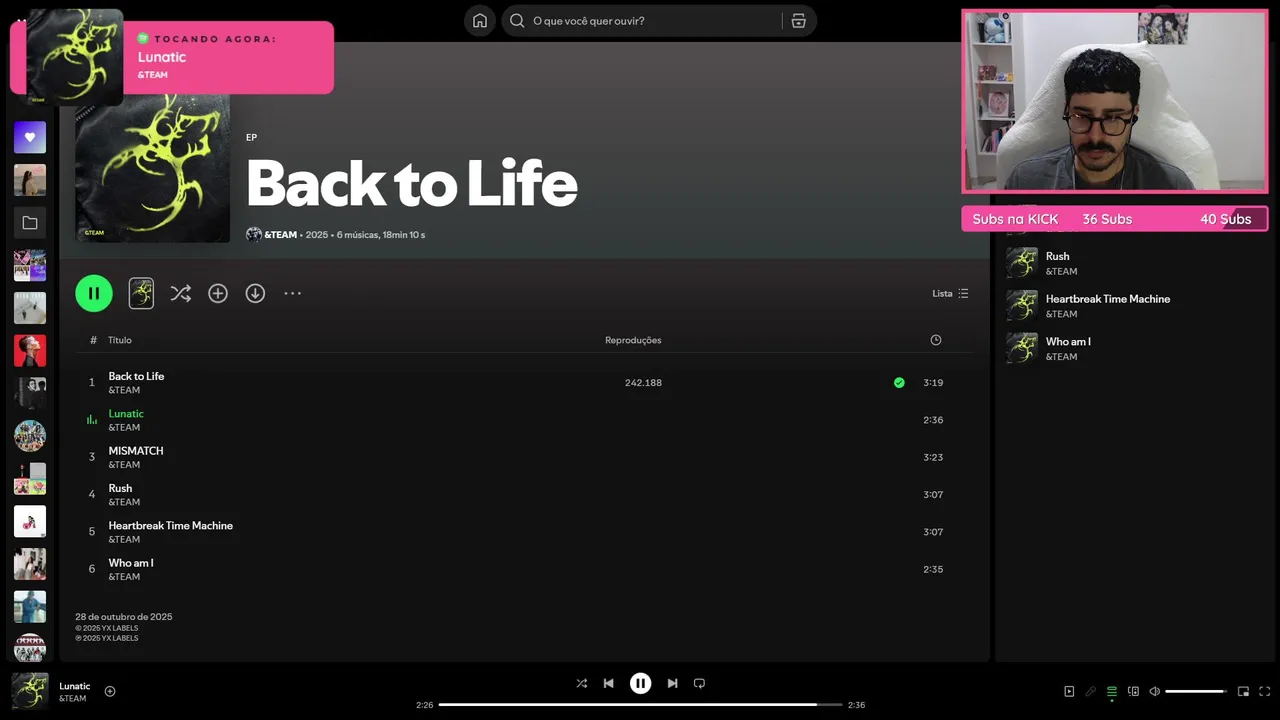
Task: Add the album to Your Library via plus icon
Action: 218,293
